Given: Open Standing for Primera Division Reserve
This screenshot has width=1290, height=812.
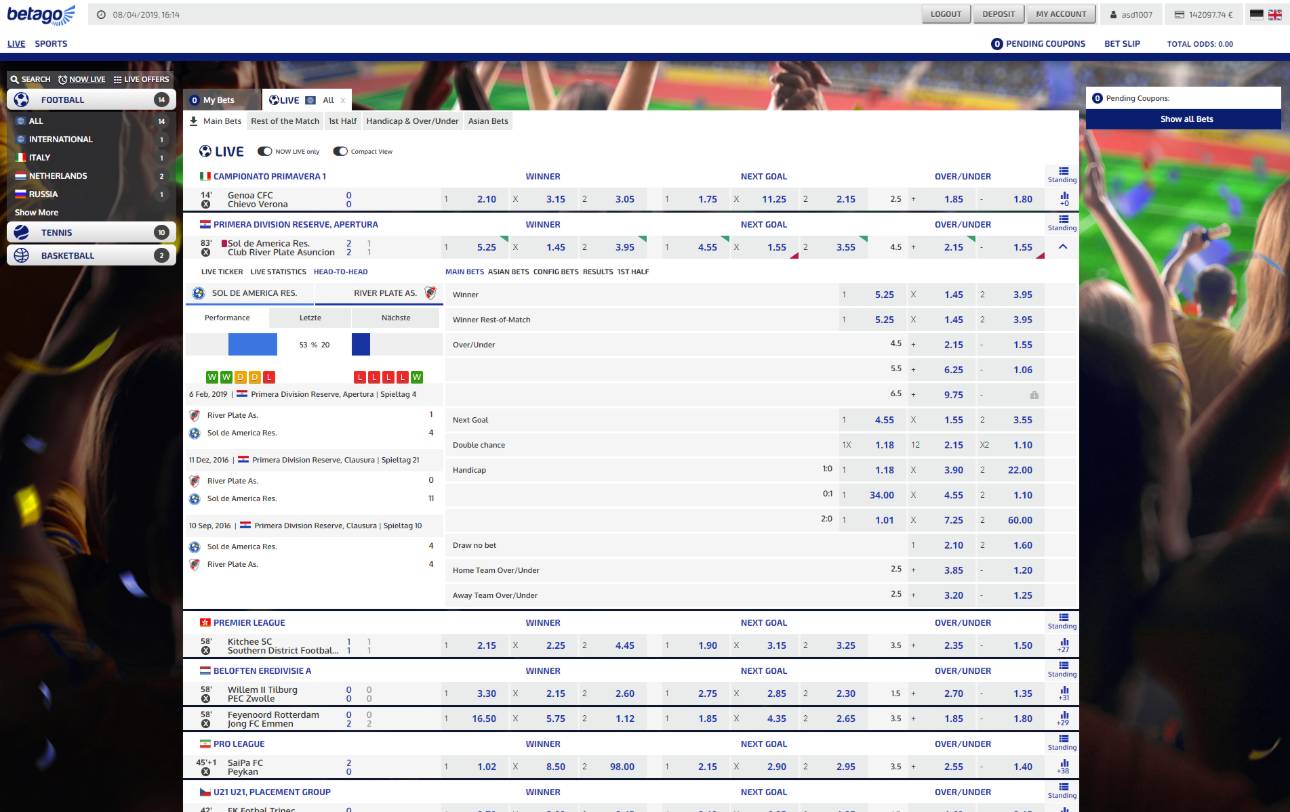Looking at the screenshot, I should [1062, 222].
